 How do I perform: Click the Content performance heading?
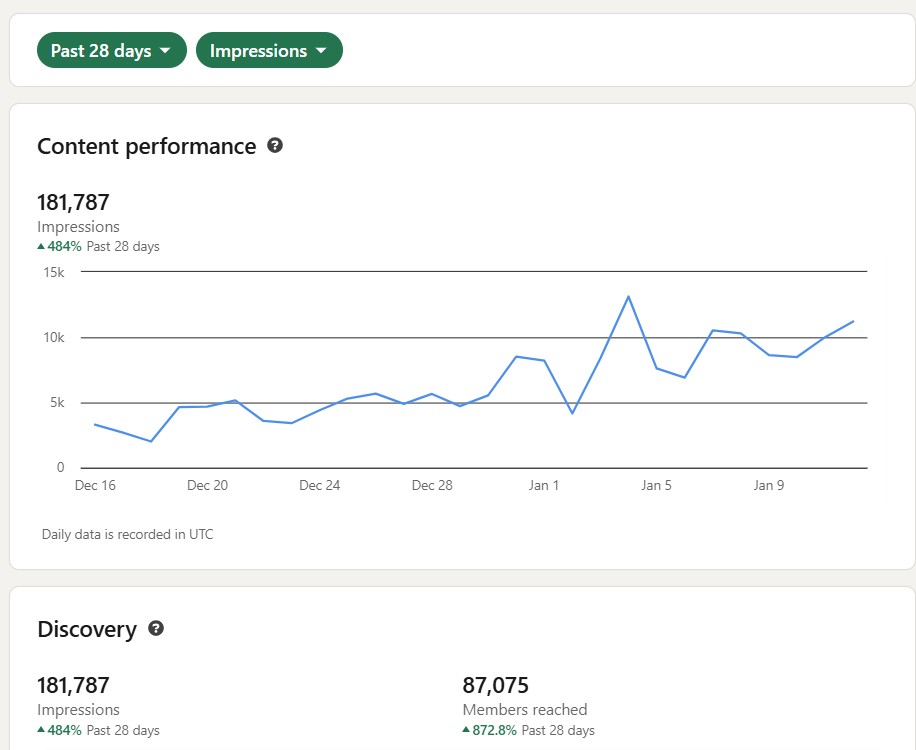point(146,147)
